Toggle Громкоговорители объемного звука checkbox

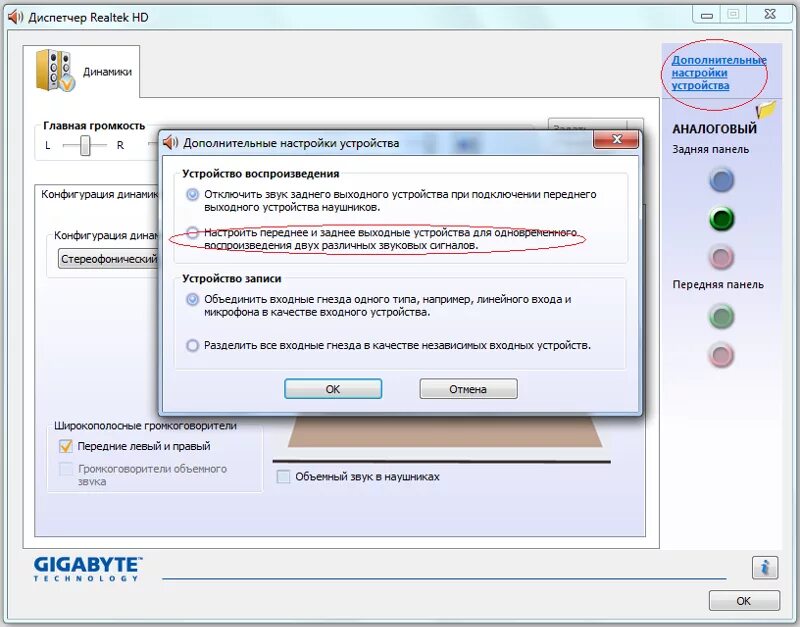coord(66,469)
